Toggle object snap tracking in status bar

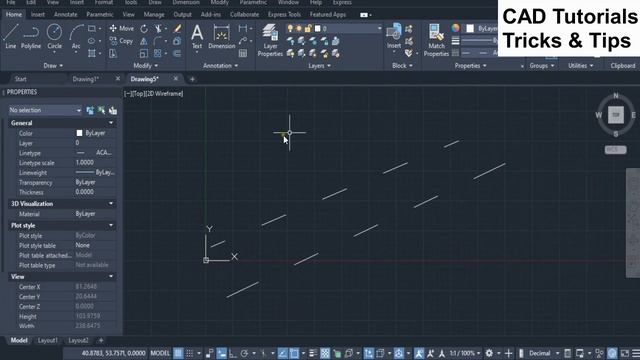[282, 353]
